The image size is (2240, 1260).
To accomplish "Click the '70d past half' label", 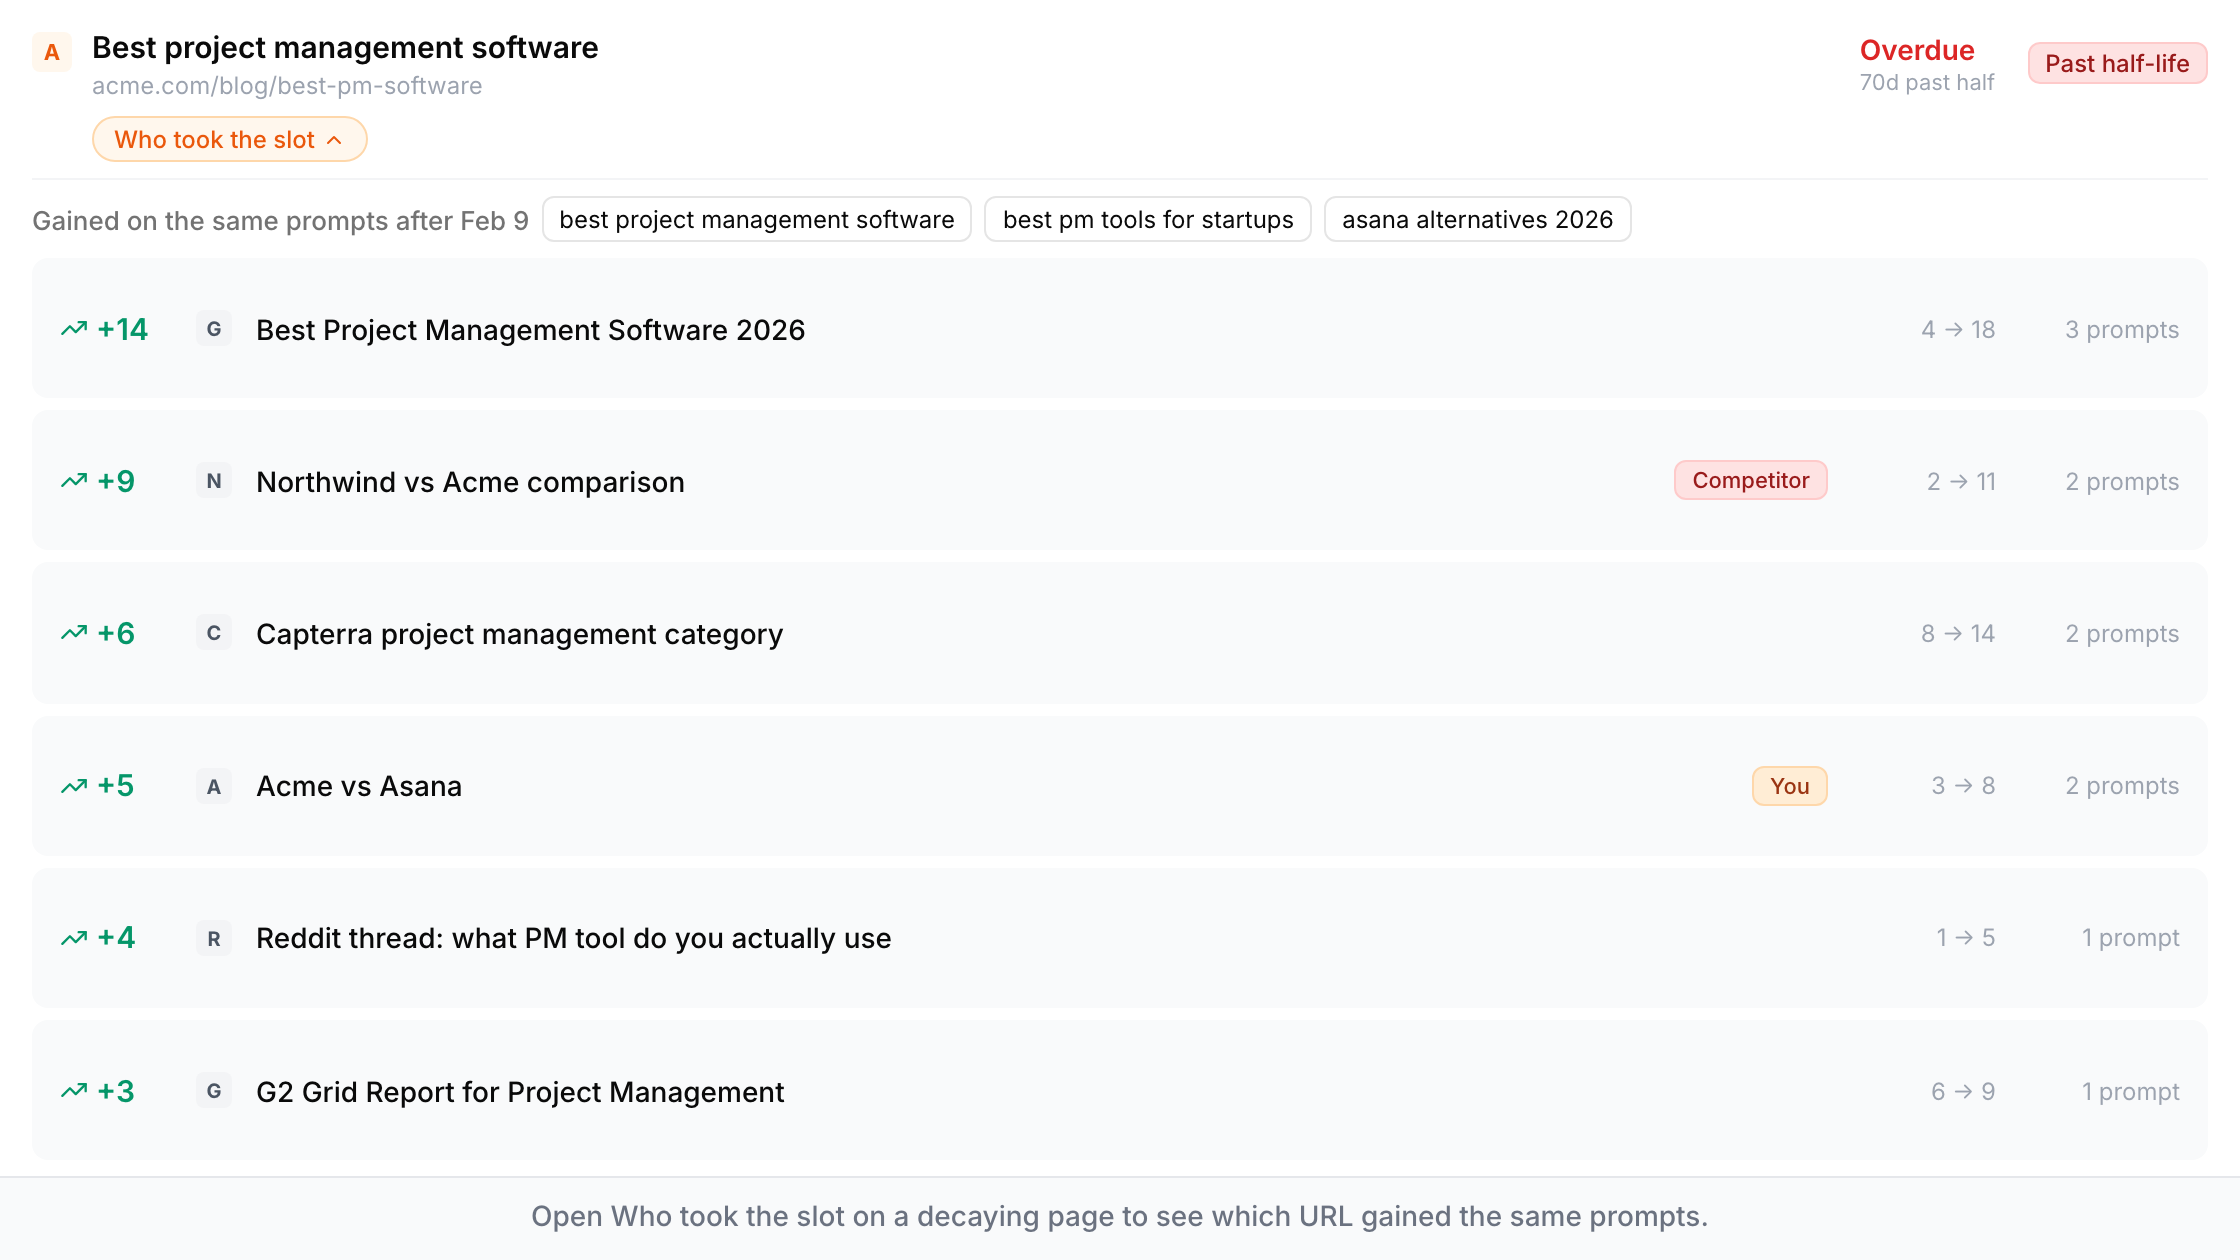I will click(1927, 83).
